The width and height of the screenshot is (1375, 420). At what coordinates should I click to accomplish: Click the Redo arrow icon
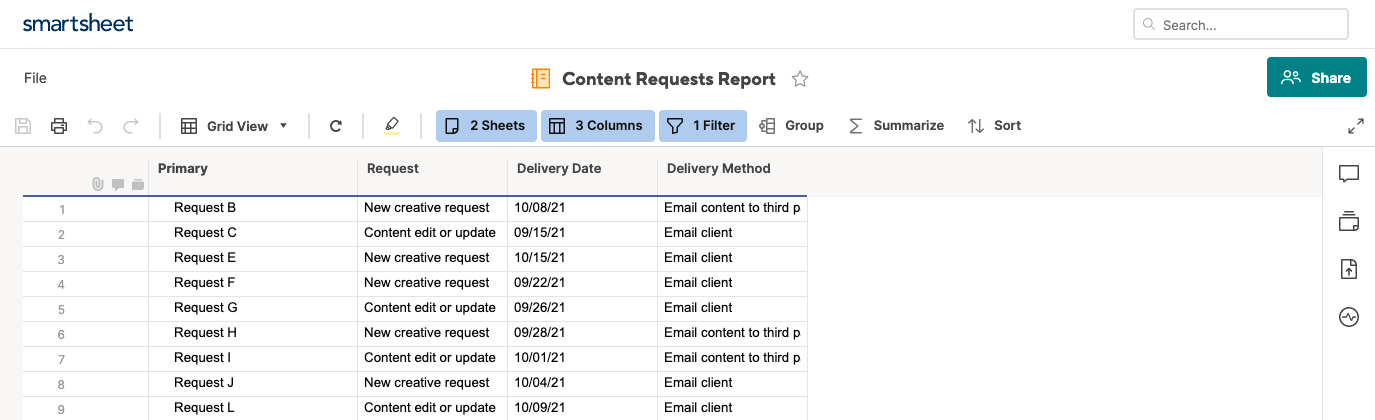tap(130, 126)
